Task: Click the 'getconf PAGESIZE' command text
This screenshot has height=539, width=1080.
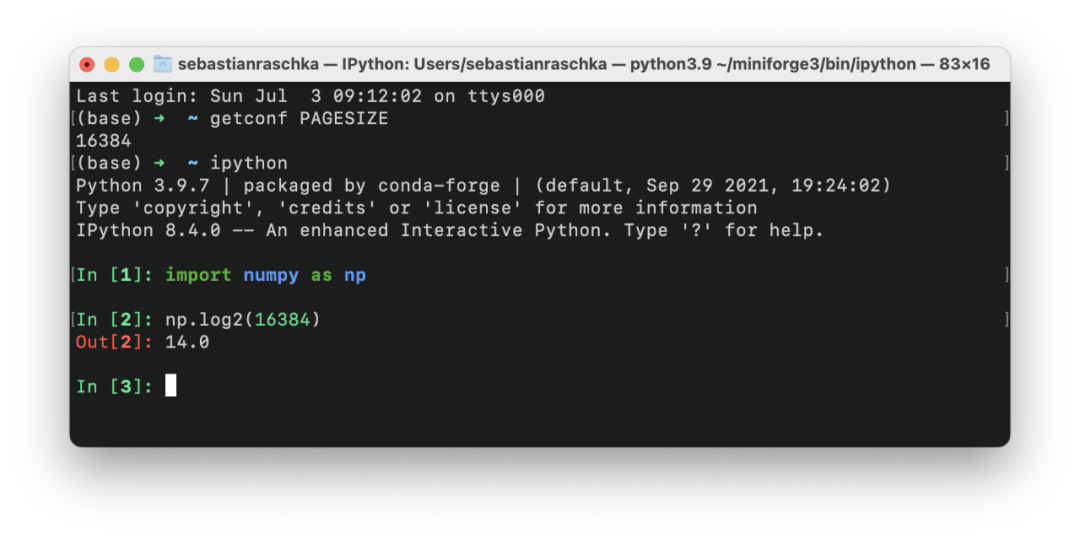Action: point(299,118)
